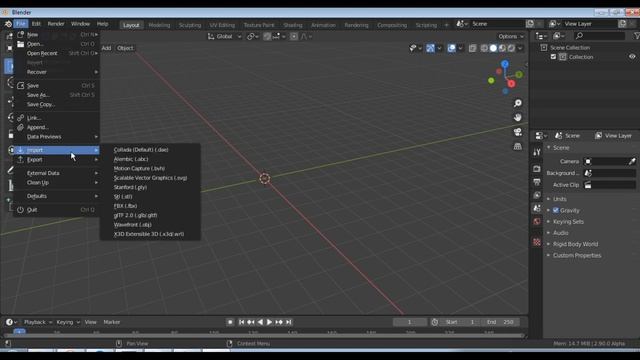The image size is (640, 360).
Task: Open the Scene properties tab icon
Action: (x=537, y=209)
